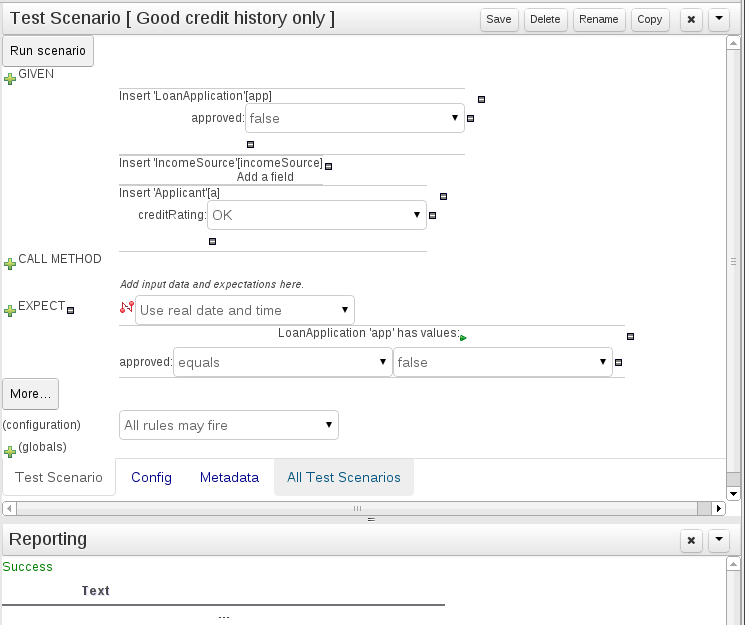
Task: Open the GIVEN approved value dropdown
Action: tap(355, 118)
